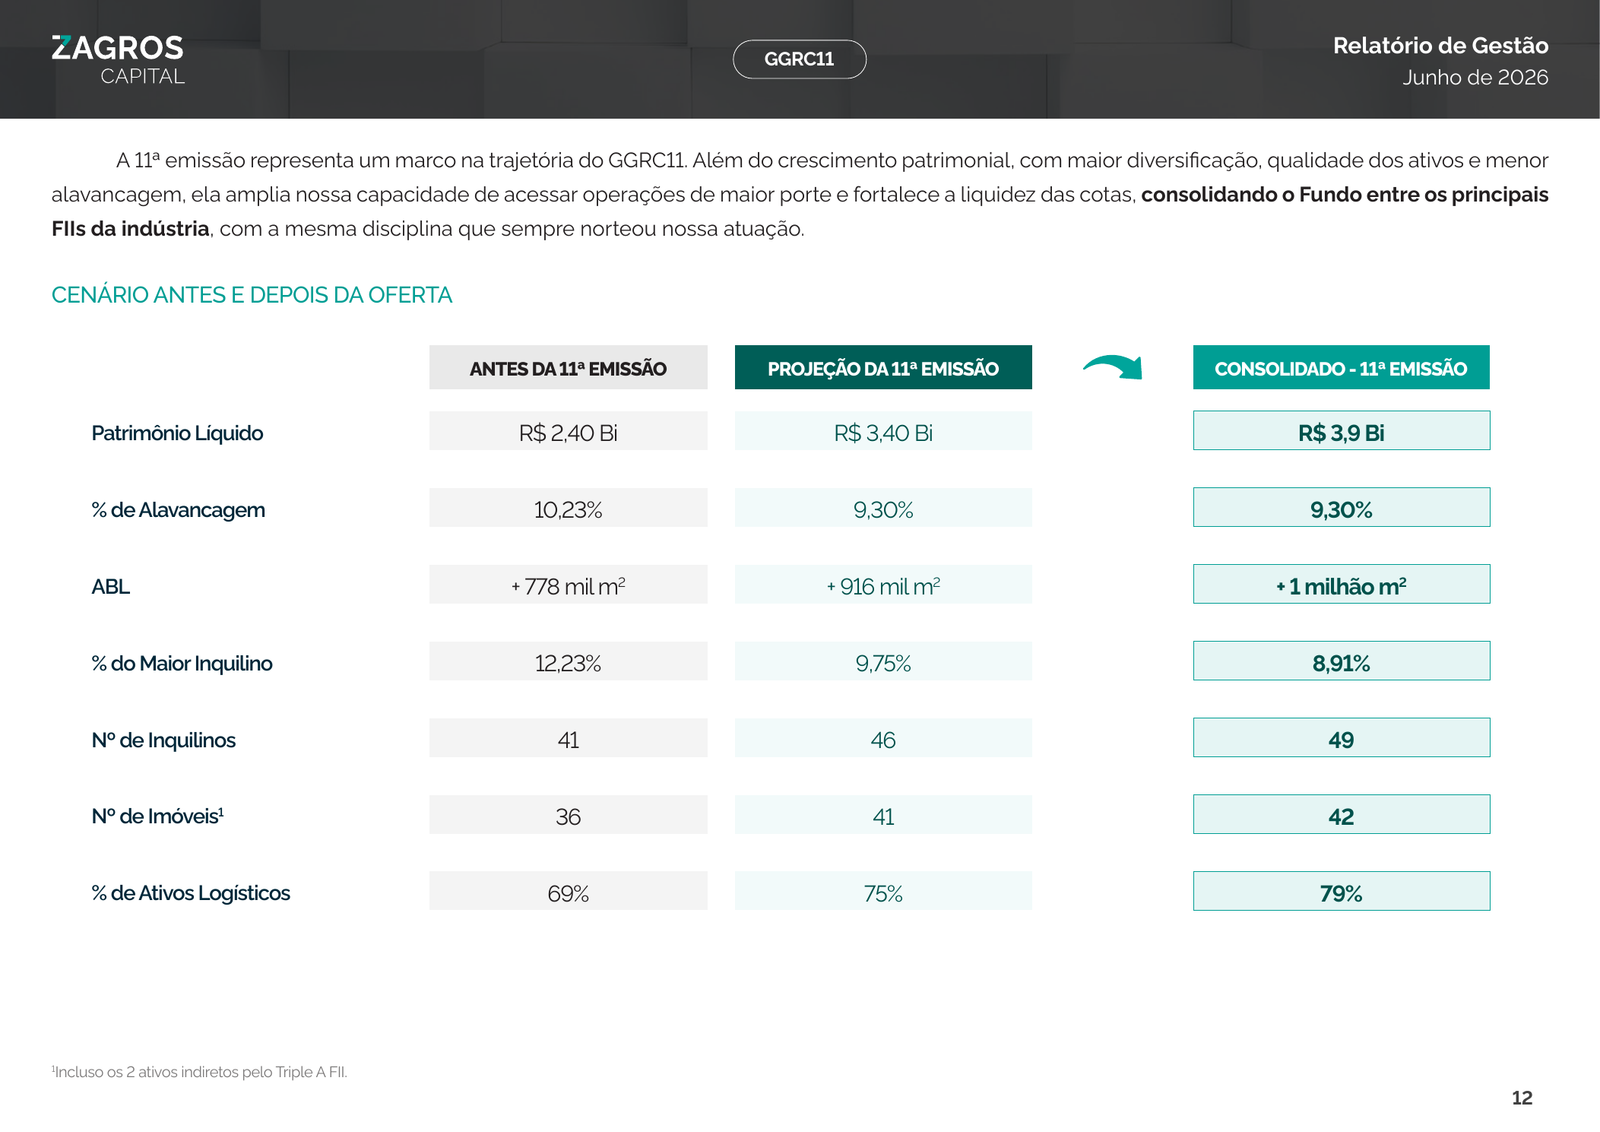Select the "Patrimônio Líquido" row label

tap(177, 433)
